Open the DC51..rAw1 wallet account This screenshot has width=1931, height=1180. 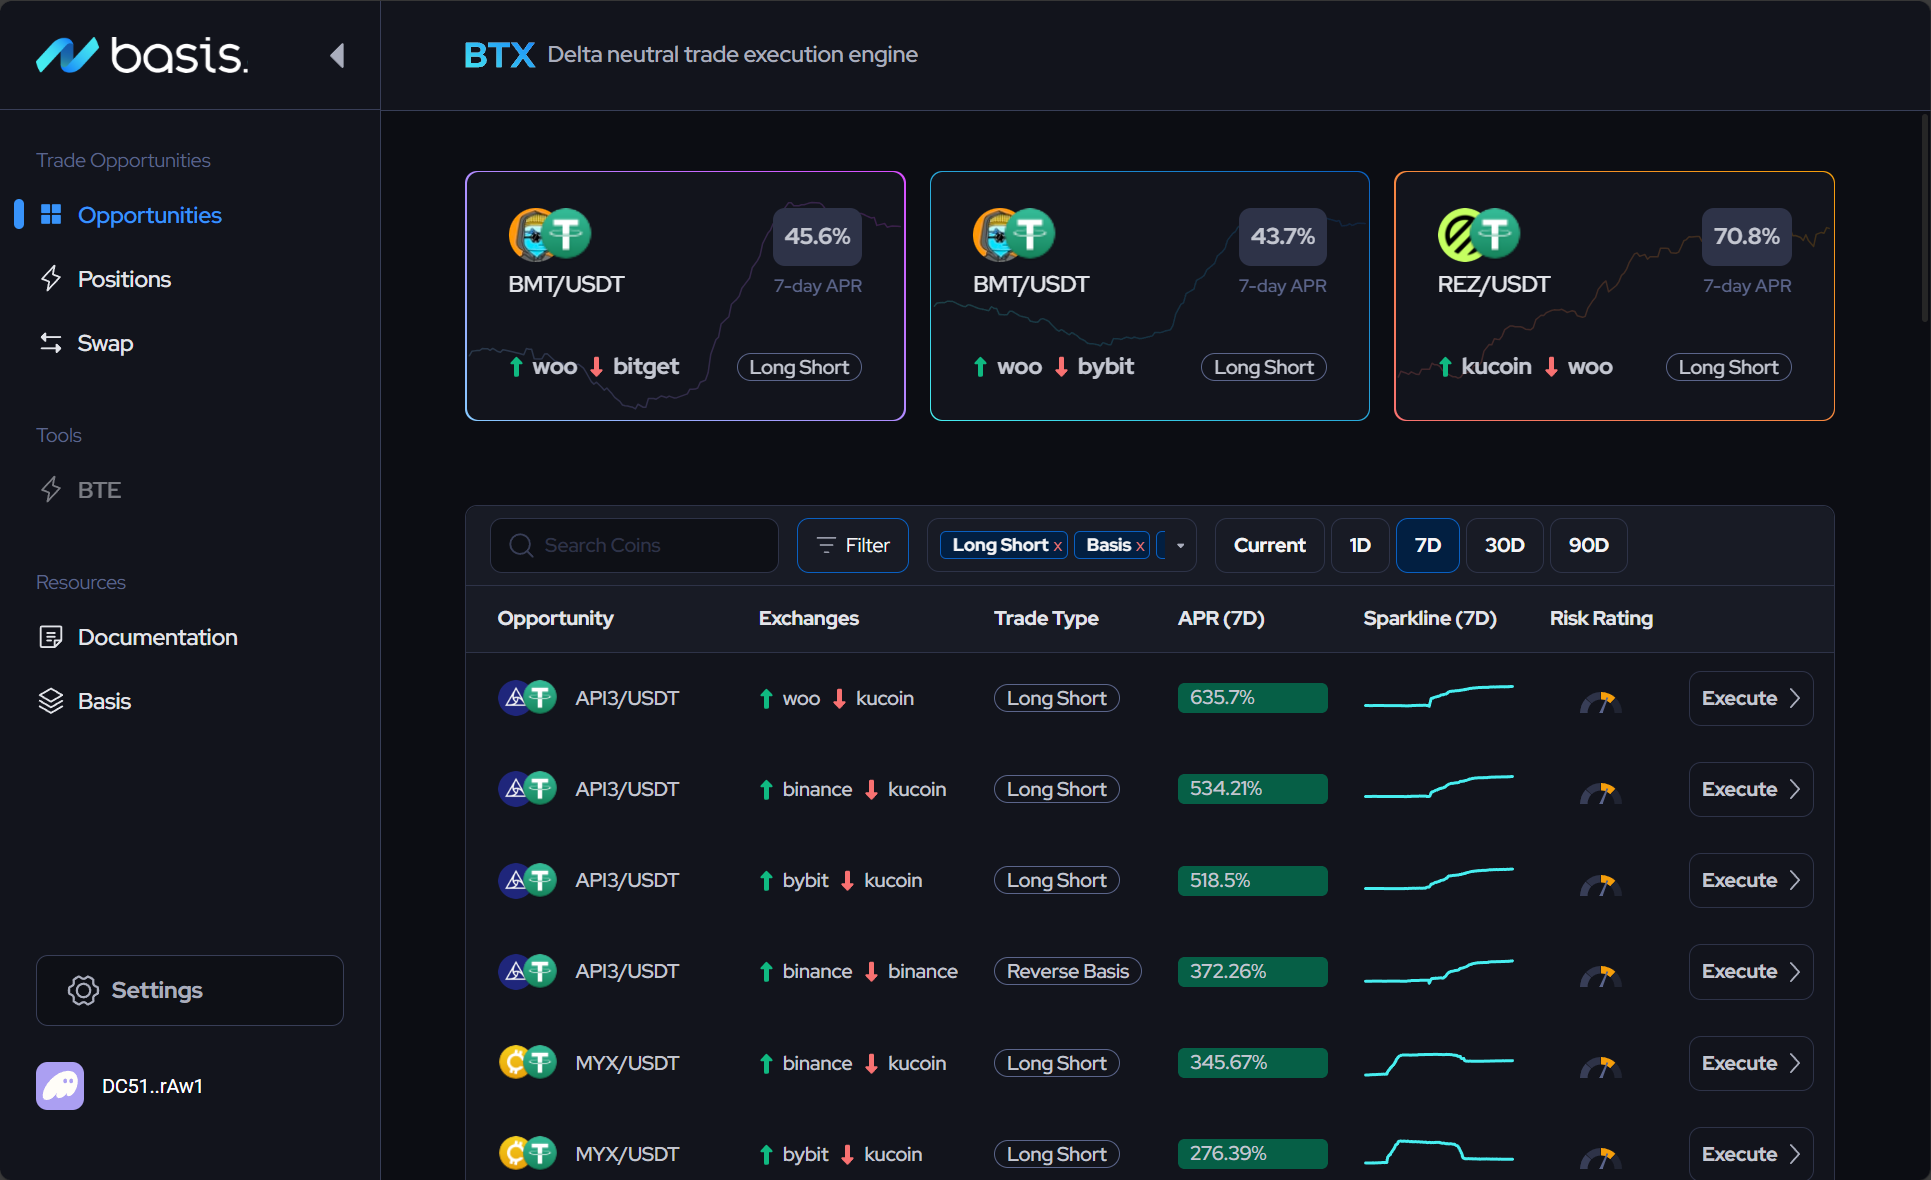click(x=152, y=1086)
